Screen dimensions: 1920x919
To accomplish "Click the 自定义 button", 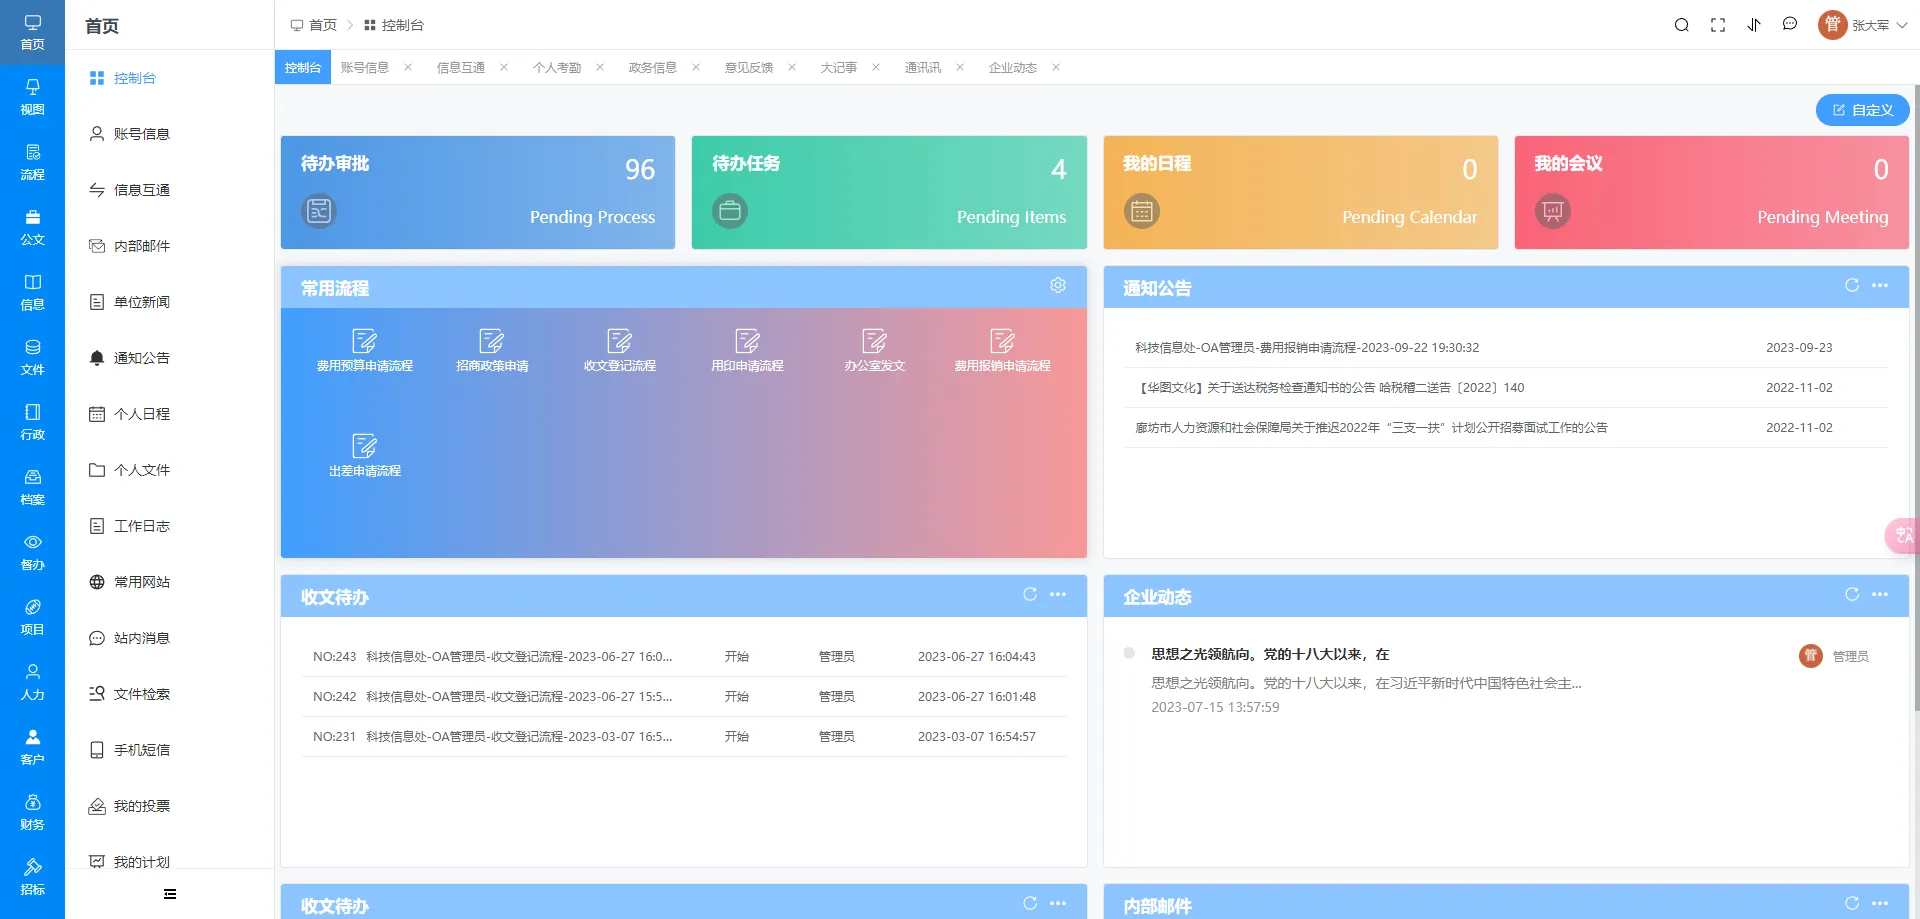I will (1862, 110).
